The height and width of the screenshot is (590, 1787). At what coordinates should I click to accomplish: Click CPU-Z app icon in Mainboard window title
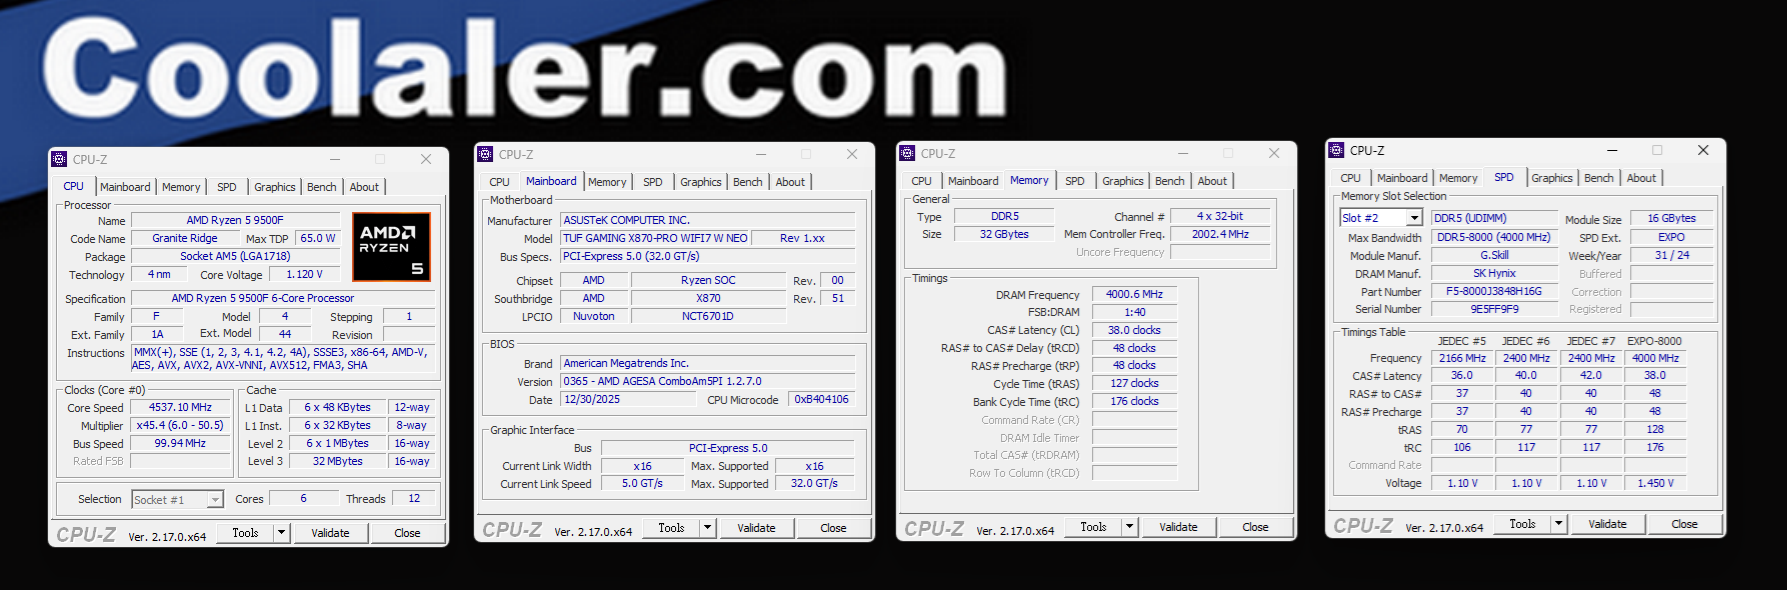pyautogui.click(x=486, y=154)
